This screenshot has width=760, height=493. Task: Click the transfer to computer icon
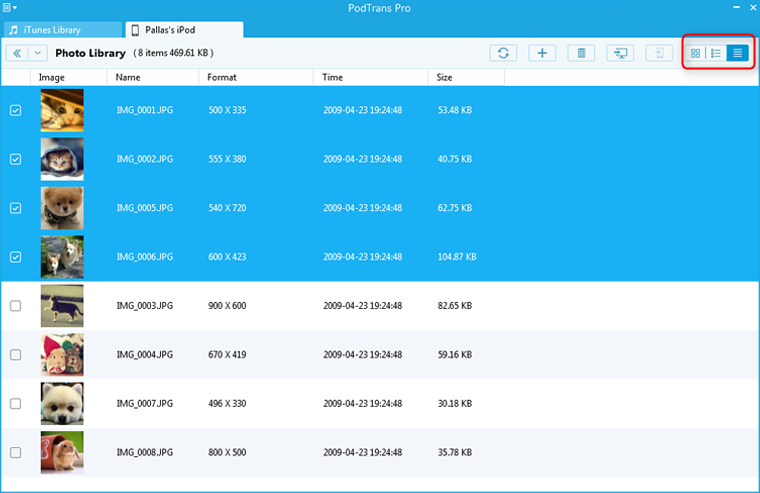click(620, 53)
